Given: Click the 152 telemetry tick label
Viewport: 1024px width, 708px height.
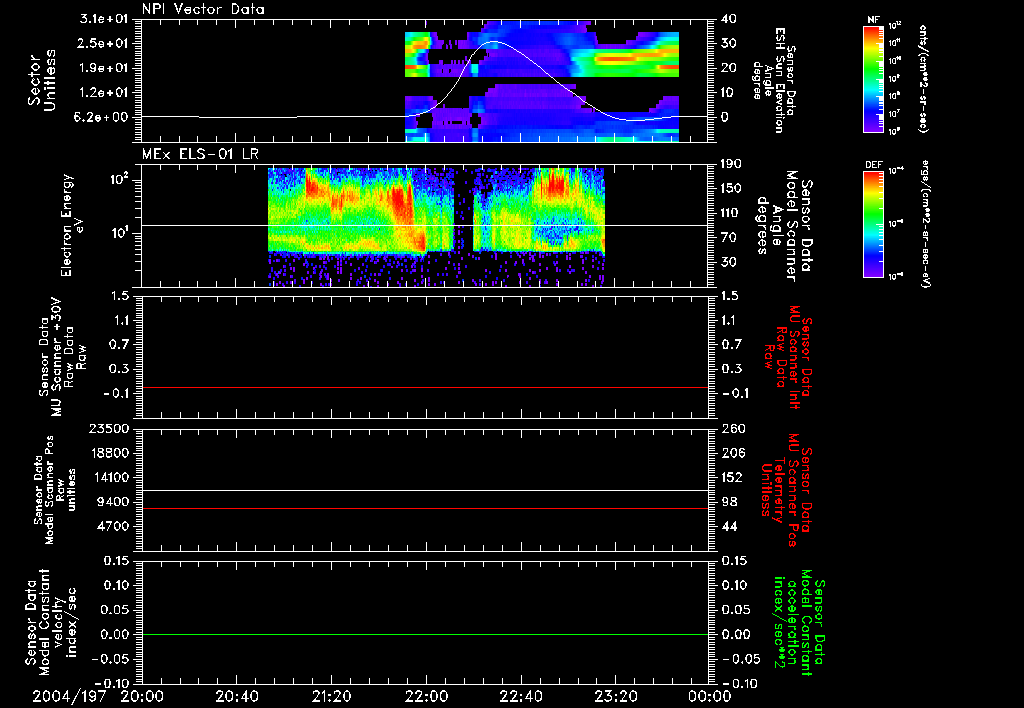Looking at the screenshot, I should tap(733, 477).
